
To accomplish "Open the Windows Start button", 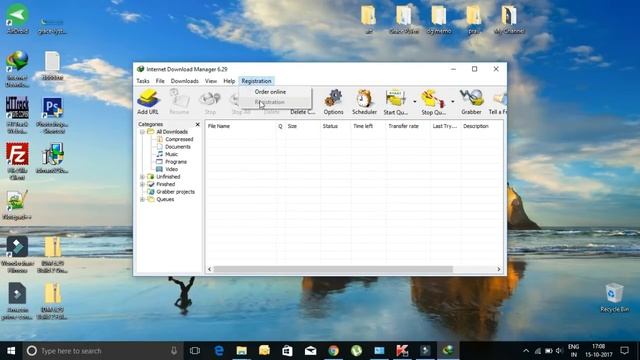I will pos(11,351).
